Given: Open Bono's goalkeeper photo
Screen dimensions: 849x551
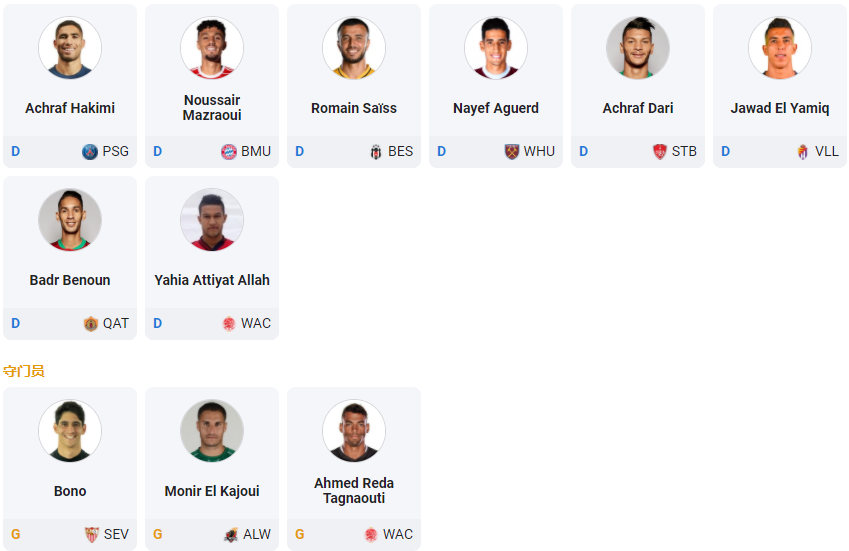Looking at the screenshot, I should (x=70, y=431).
